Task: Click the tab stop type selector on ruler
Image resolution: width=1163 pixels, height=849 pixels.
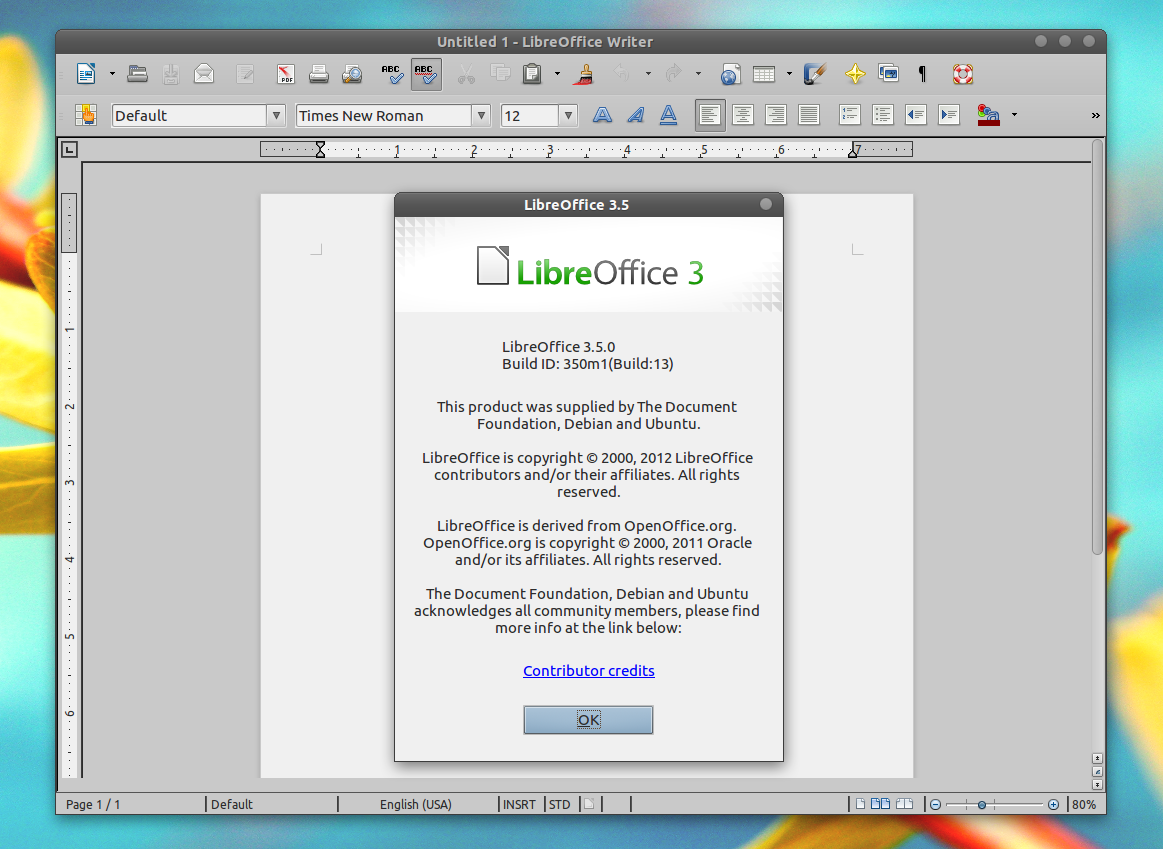Action: pos(69,150)
